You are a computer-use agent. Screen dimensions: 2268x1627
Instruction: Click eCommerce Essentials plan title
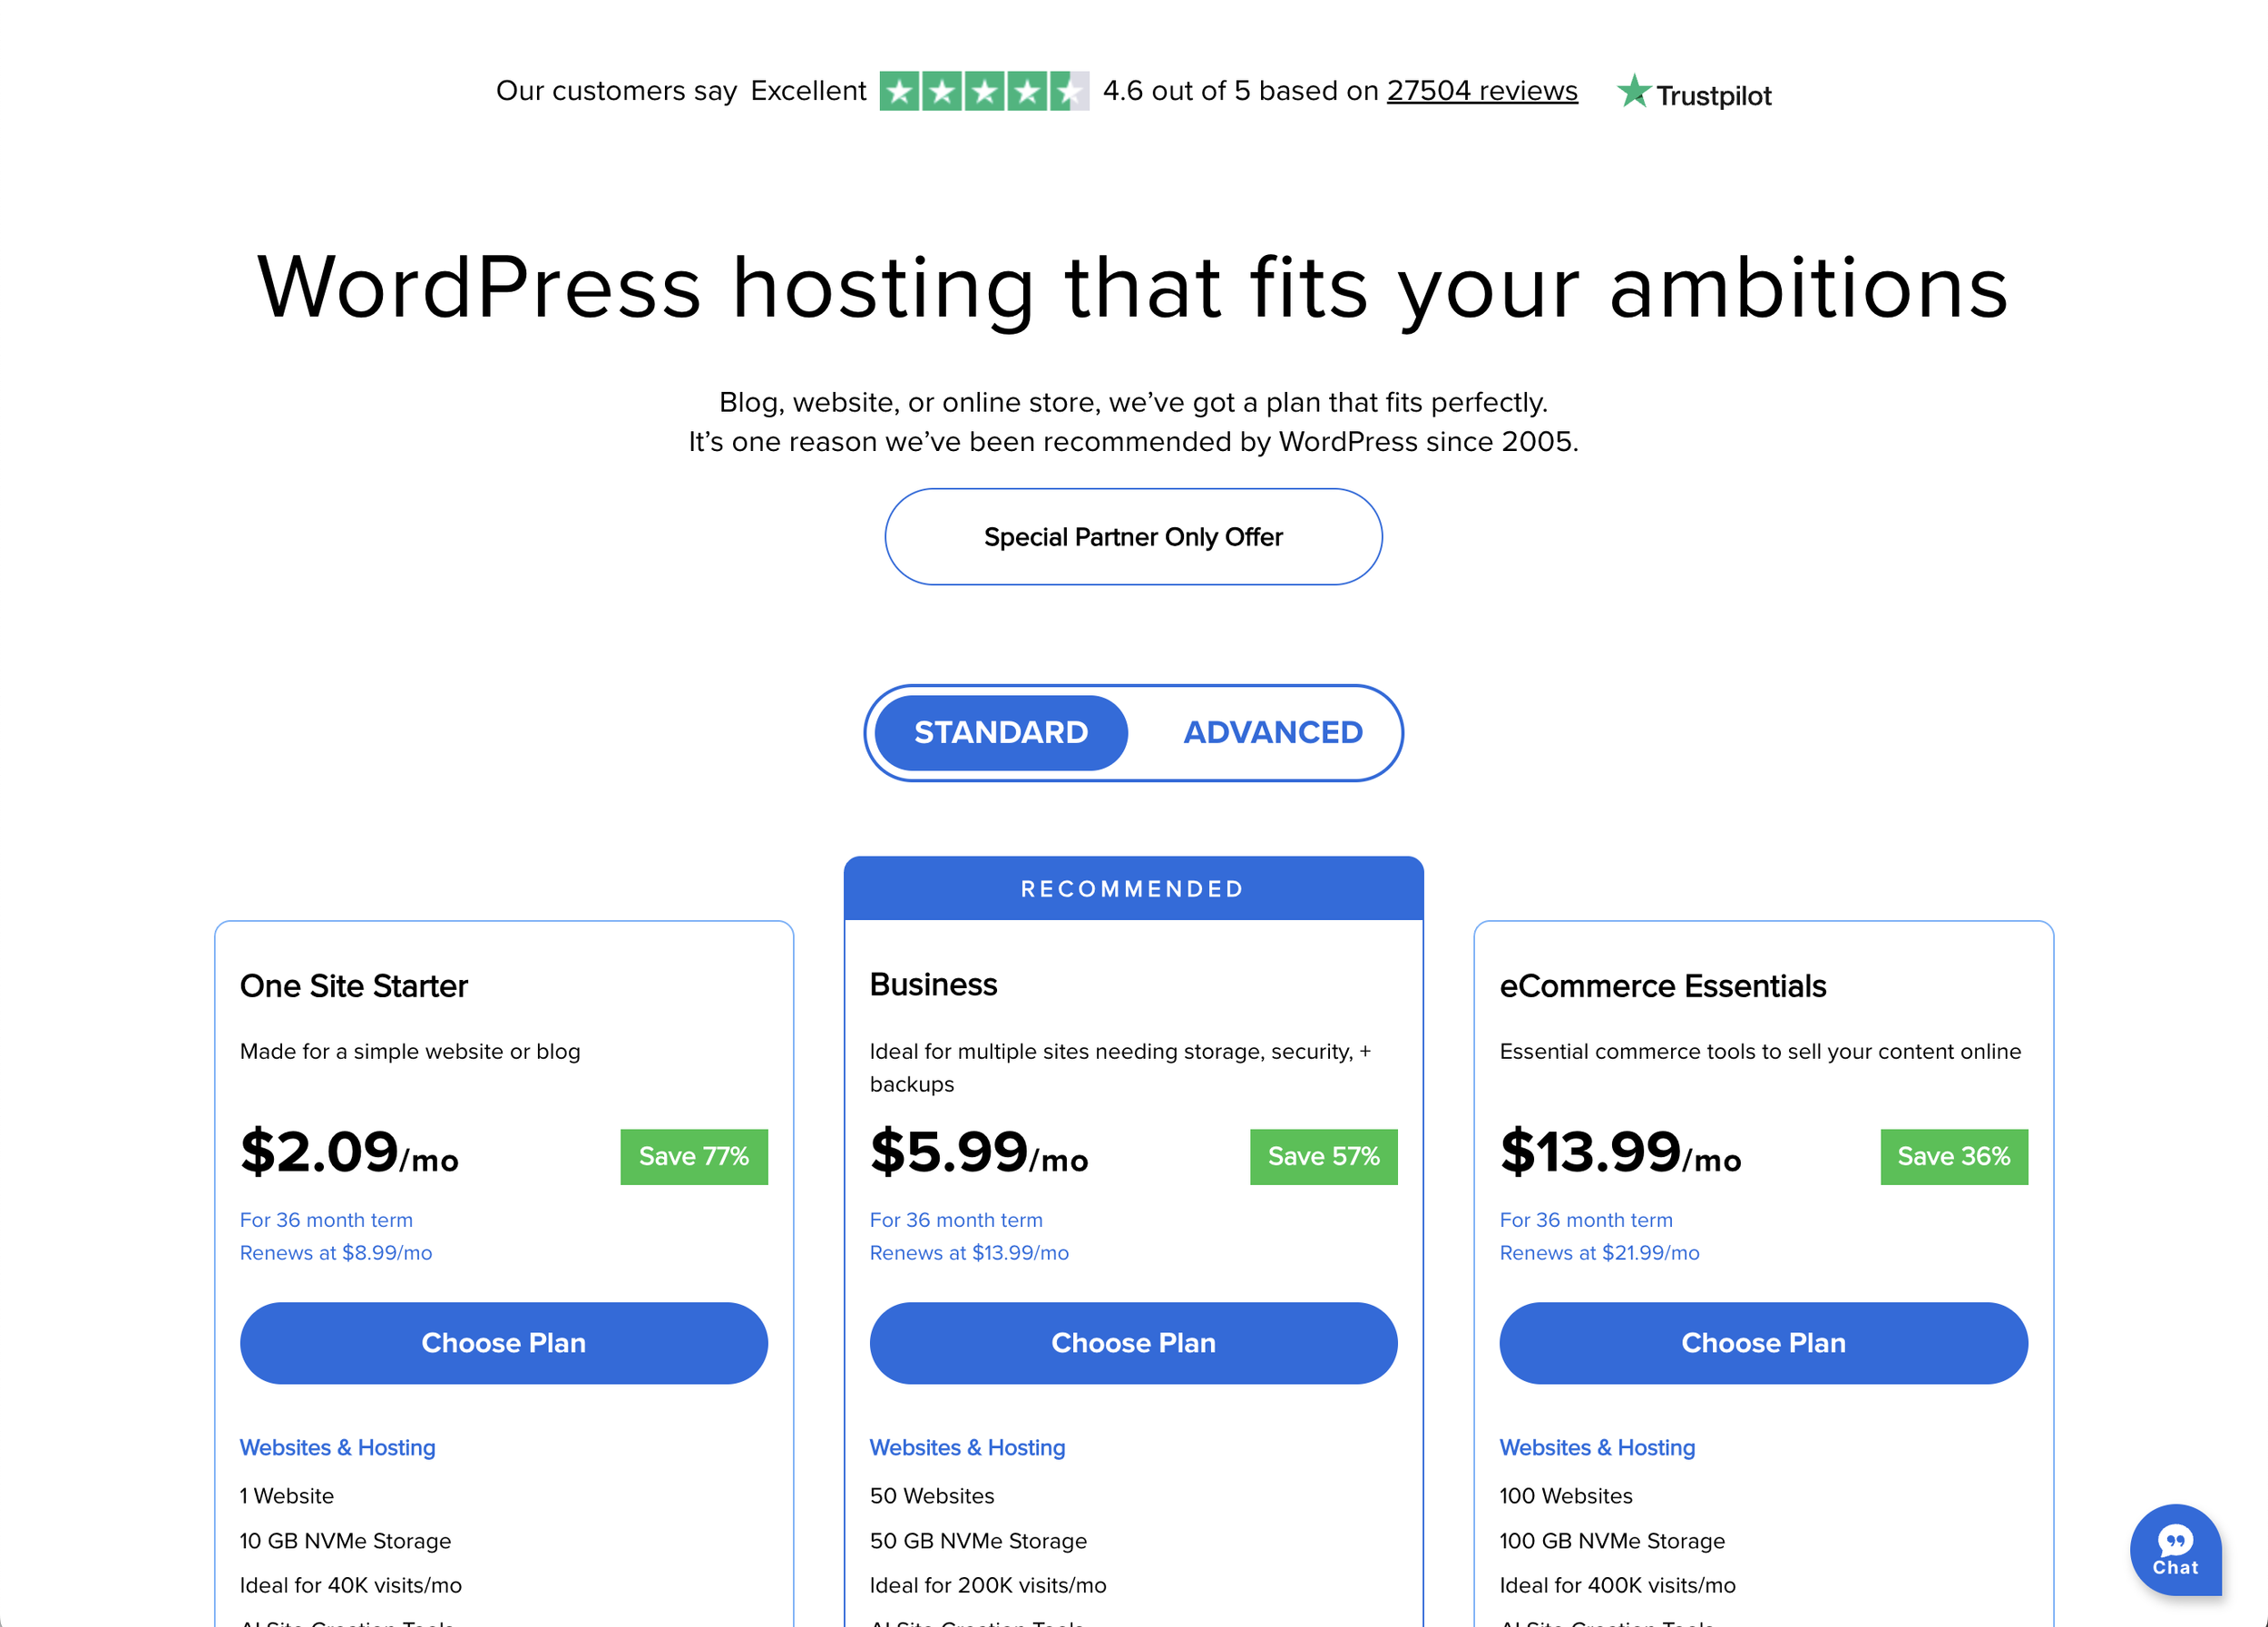(1661, 986)
